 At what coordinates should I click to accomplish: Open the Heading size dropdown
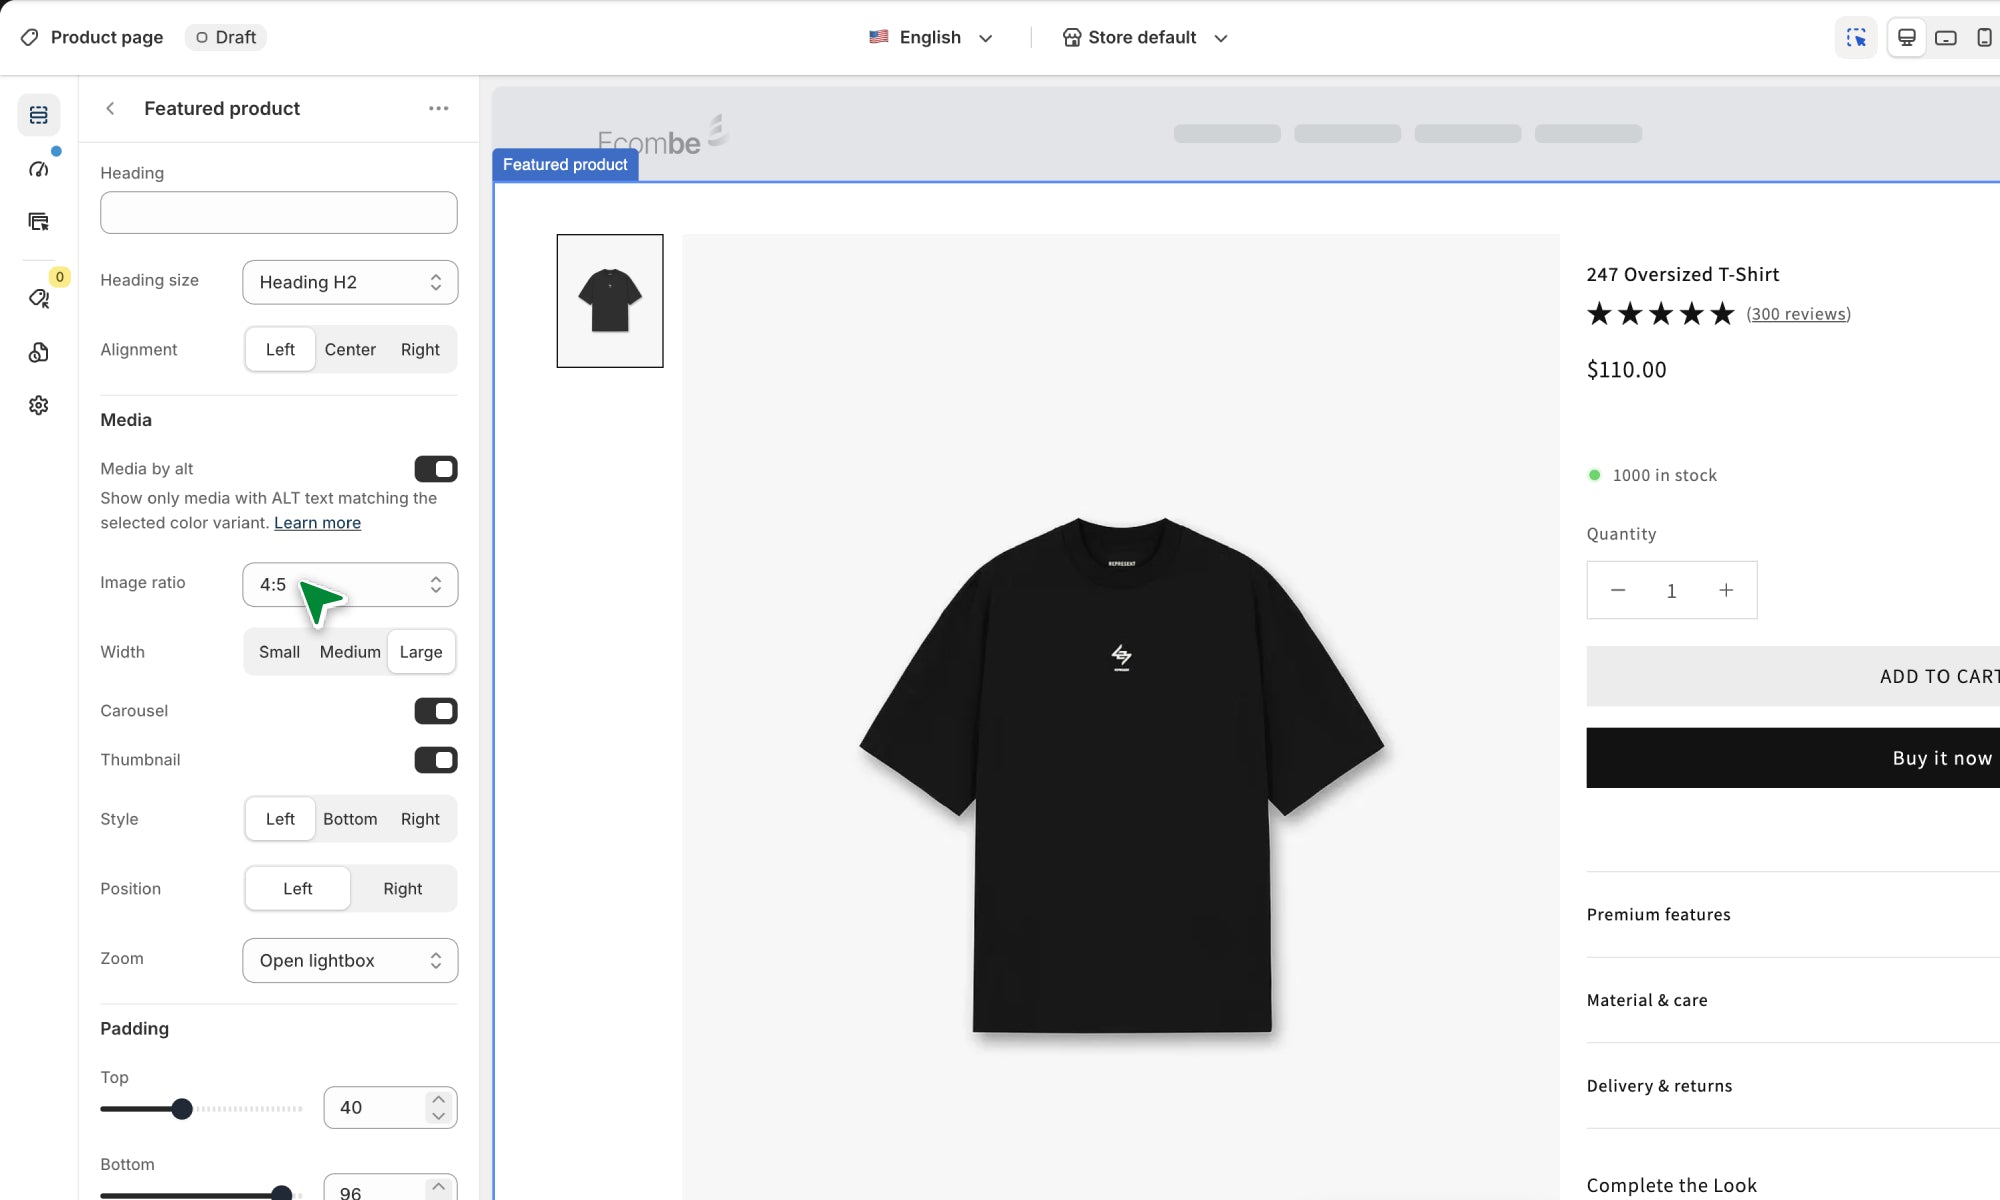[x=350, y=282]
